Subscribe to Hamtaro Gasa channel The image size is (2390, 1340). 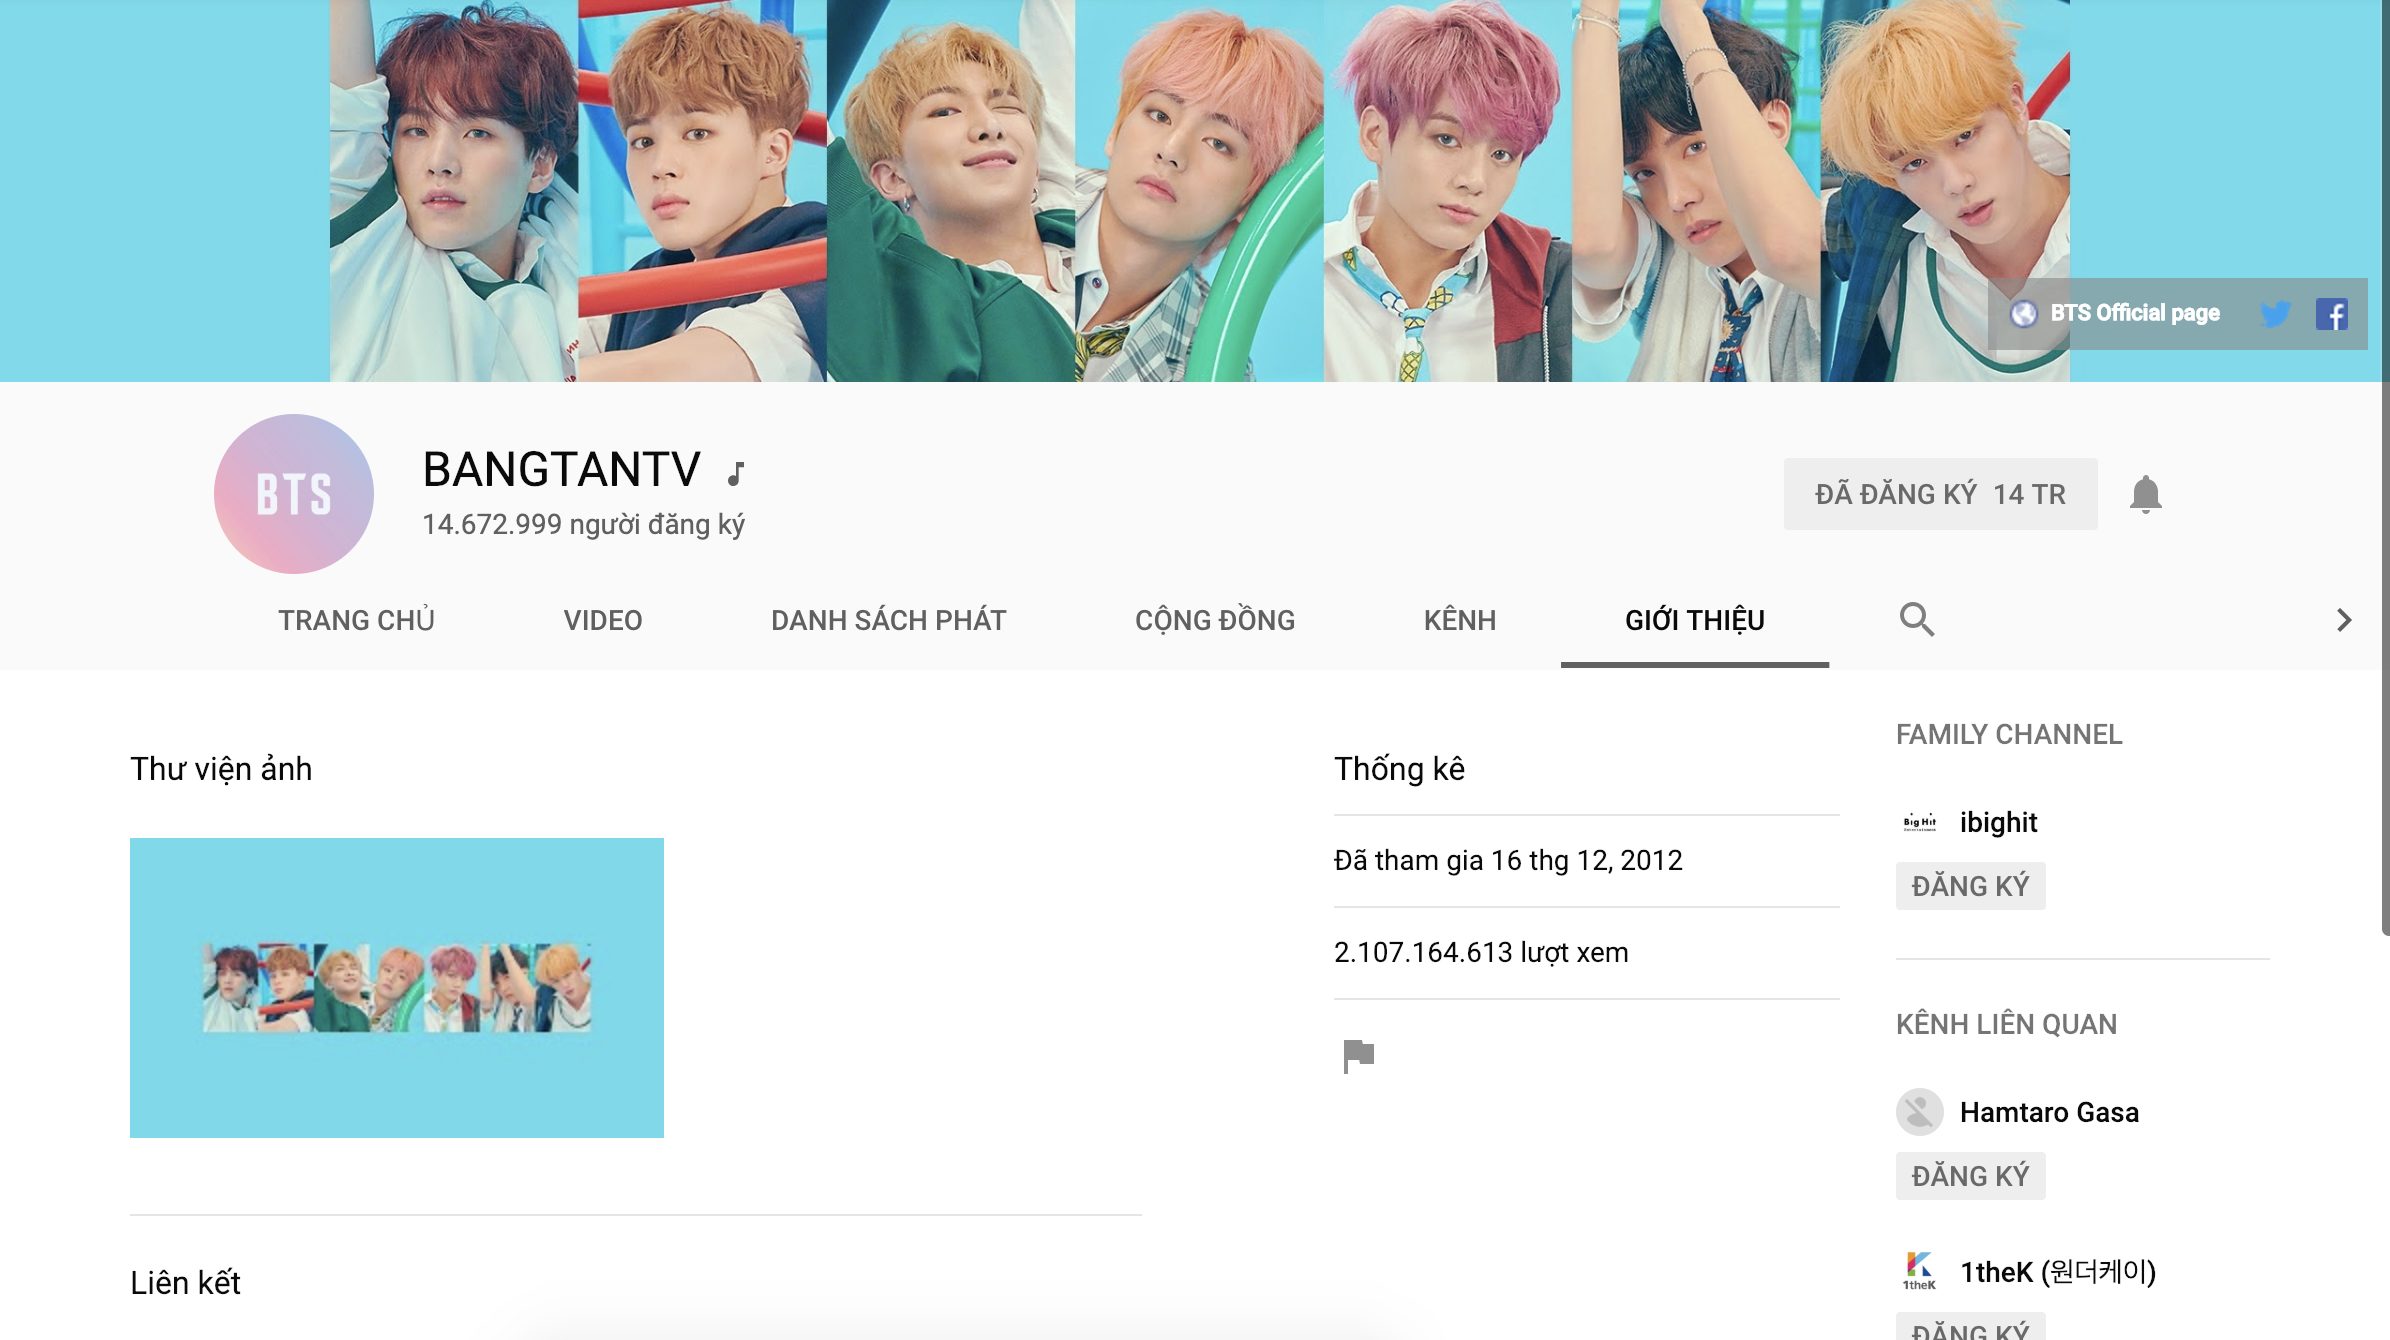pyautogui.click(x=1970, y=1176)
